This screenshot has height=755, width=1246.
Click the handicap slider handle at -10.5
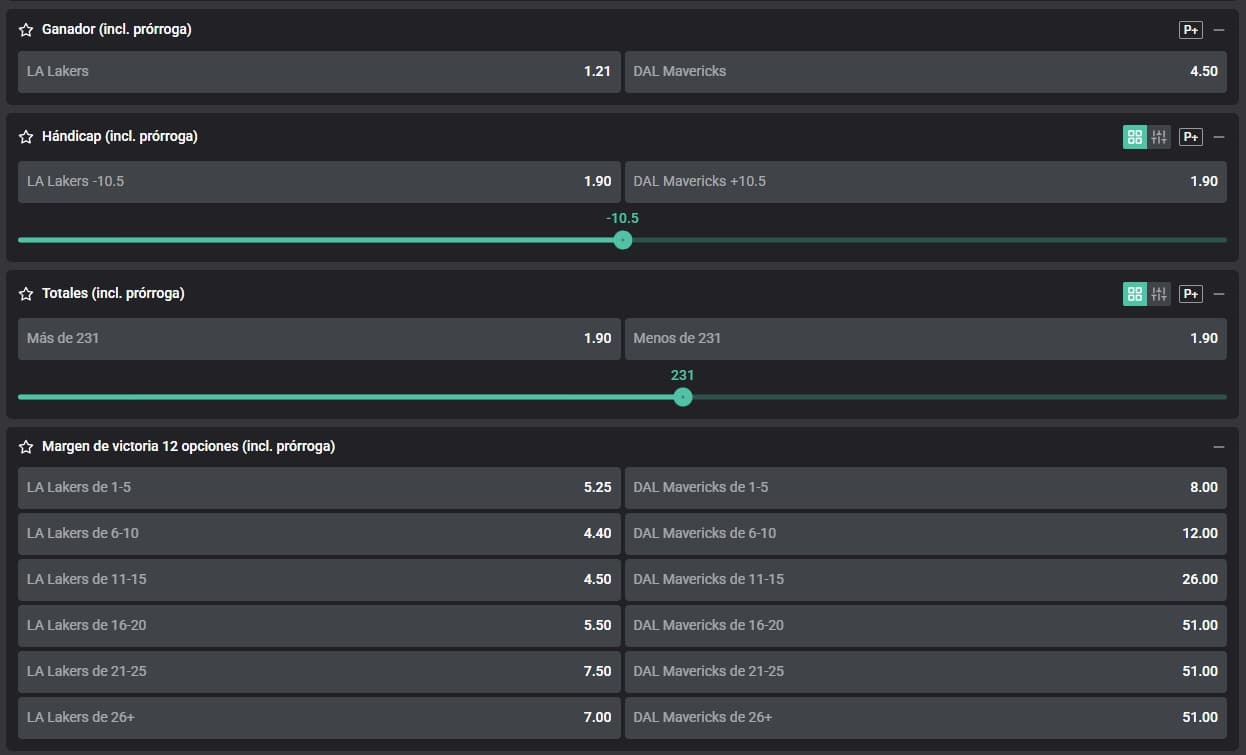point(623,240)
